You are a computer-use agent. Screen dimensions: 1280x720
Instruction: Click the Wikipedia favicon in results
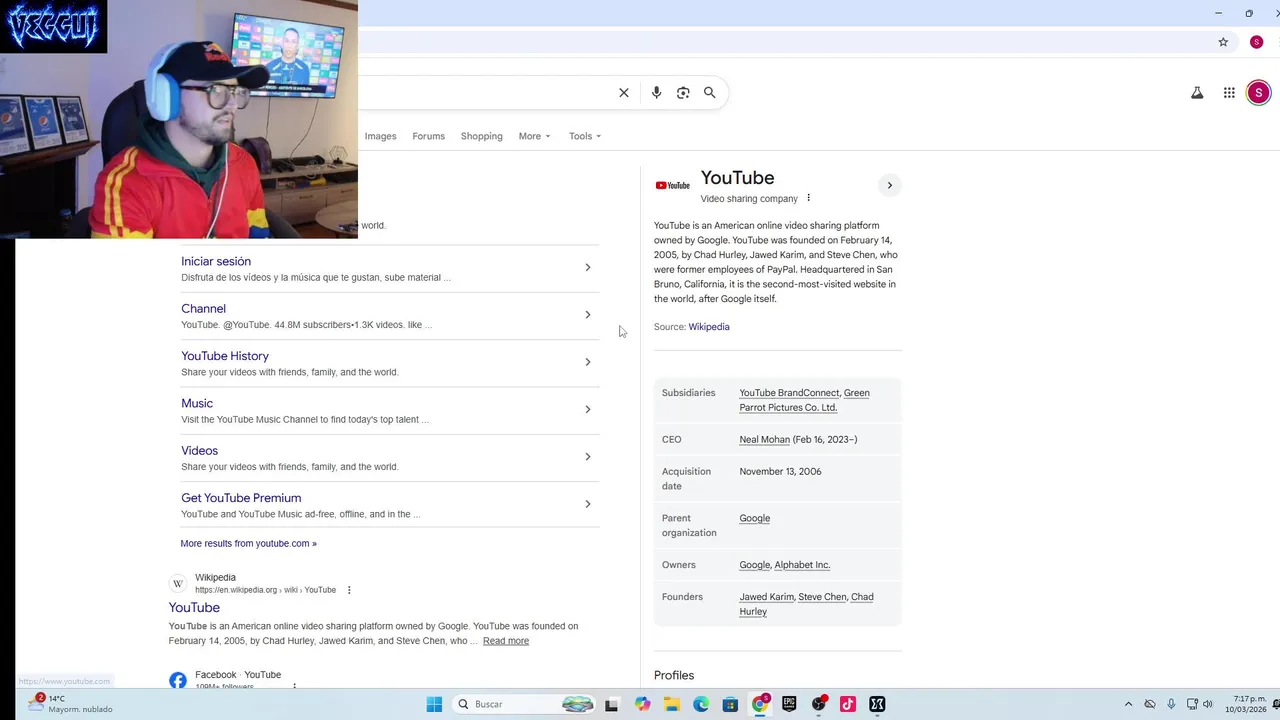pyautogui.click(x=178, y=584)
